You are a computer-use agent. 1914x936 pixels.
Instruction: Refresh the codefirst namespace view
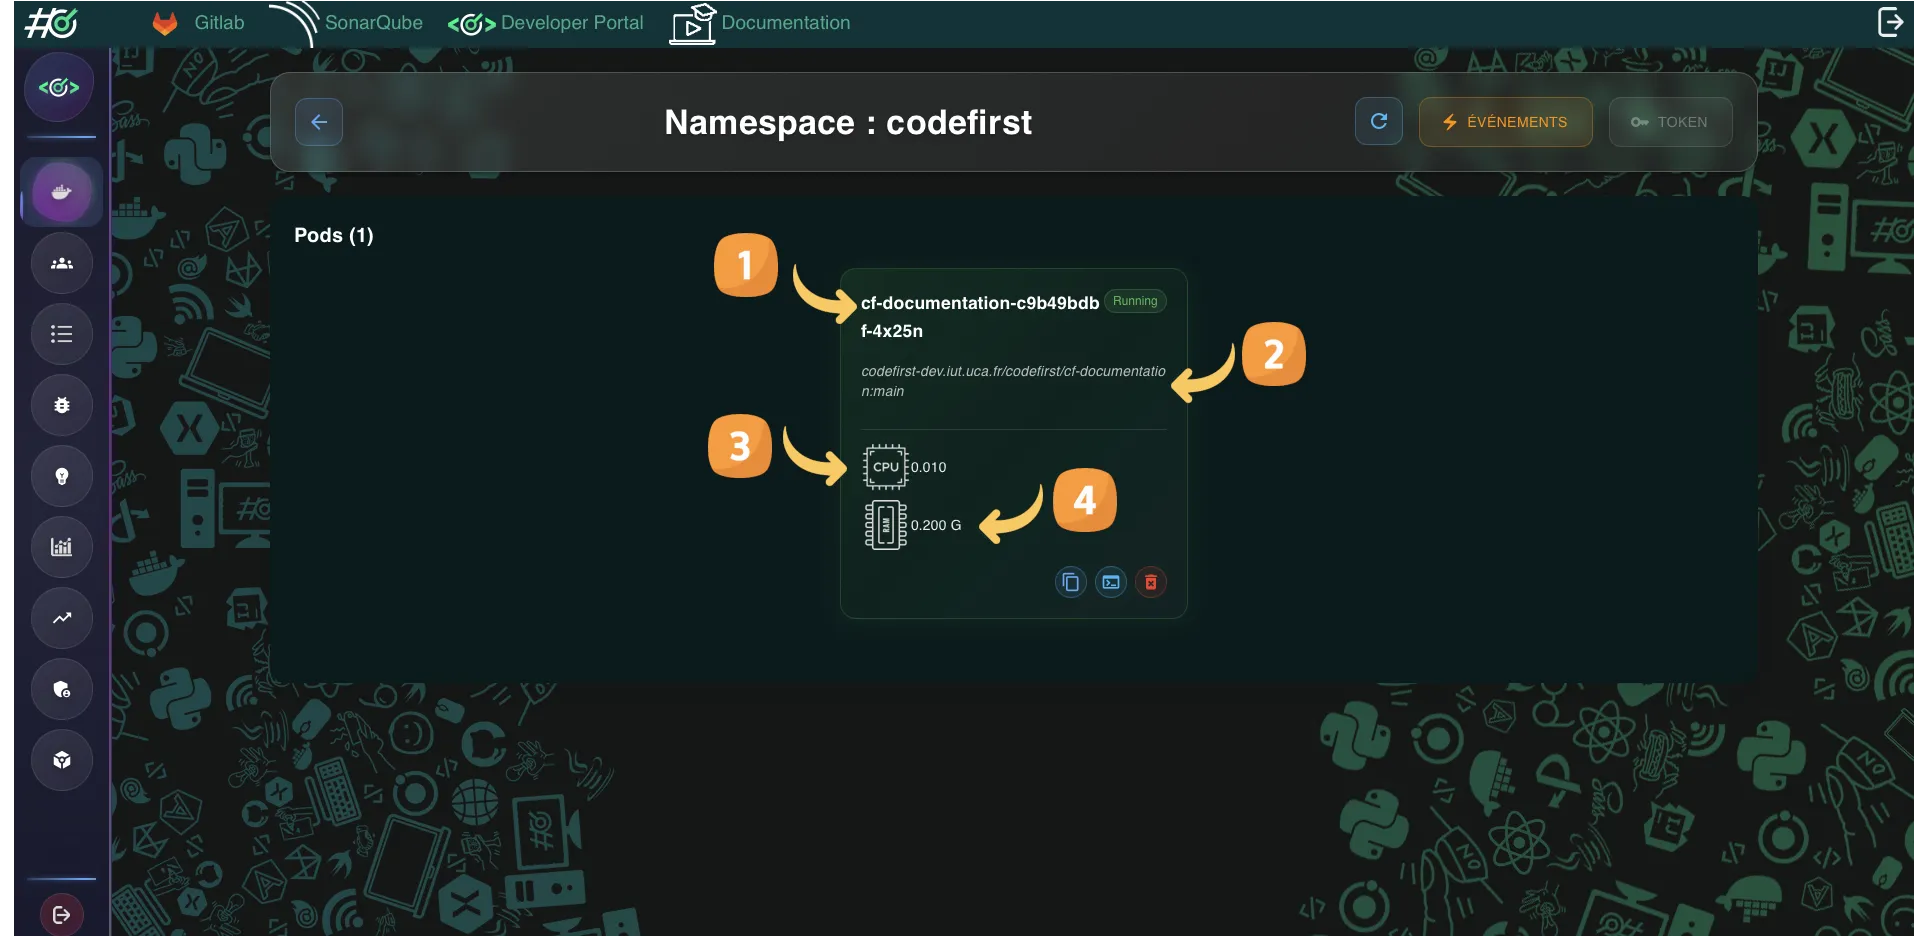(x=1378, y=121)
